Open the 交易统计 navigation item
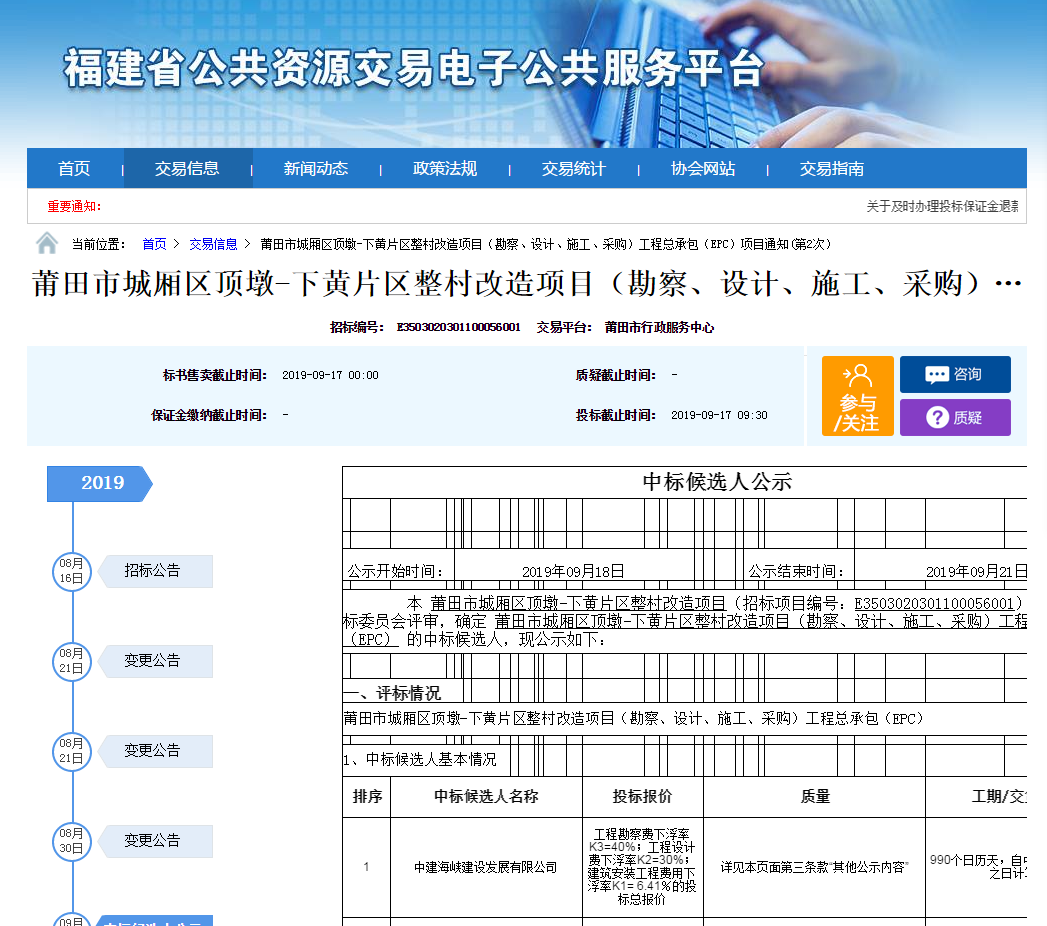The height and width of the screenshot is (926, 1047). (x=574, y=168)
